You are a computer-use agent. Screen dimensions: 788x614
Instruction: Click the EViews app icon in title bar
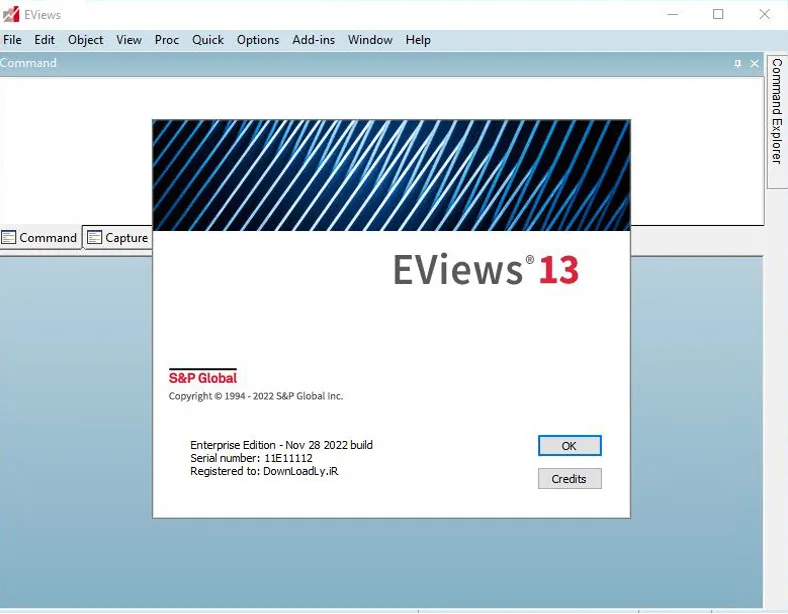pyautogui.click(x=11, y=14)
